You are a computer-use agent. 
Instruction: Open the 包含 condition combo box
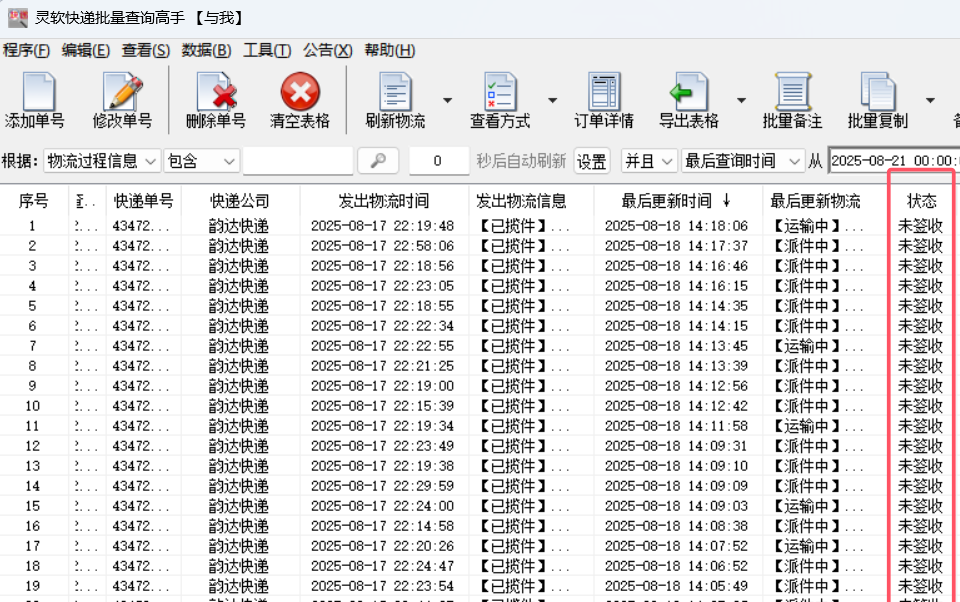pyautogui.click(x=201, y=161)
